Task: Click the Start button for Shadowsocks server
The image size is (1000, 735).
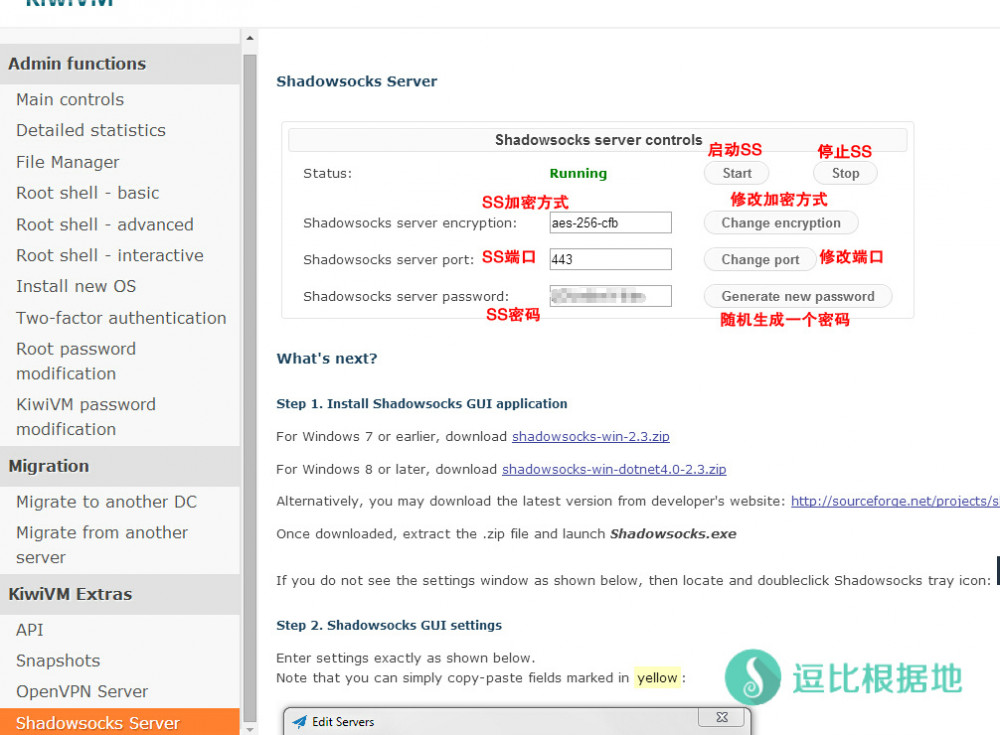Action: pos(736,173)
